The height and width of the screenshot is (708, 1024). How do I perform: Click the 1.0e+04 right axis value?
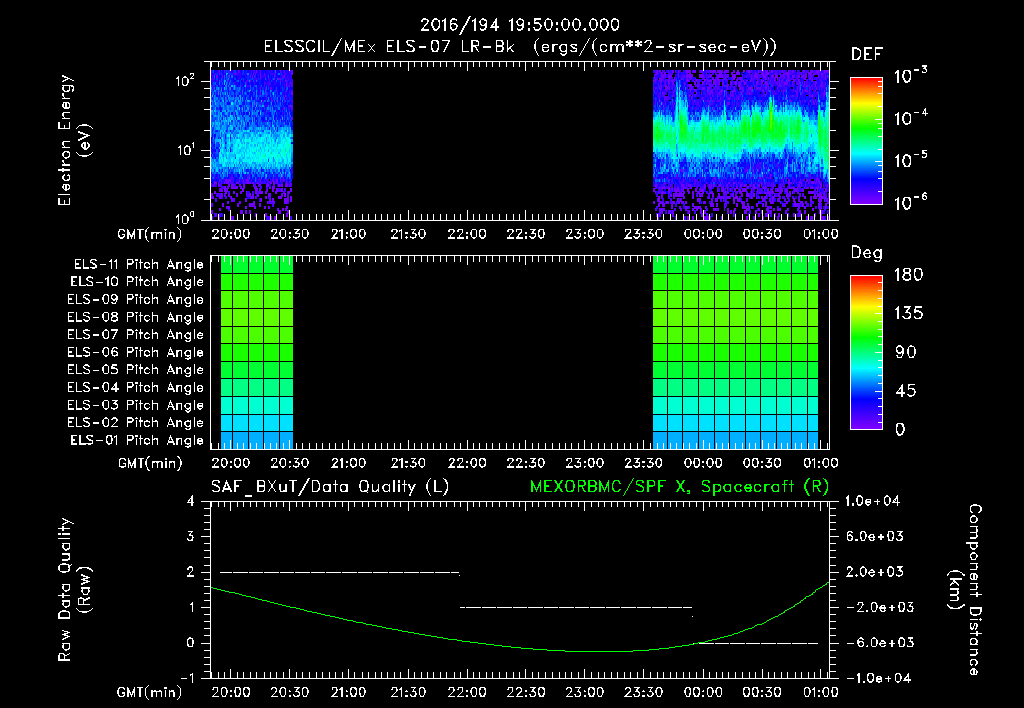click(872, 501)
